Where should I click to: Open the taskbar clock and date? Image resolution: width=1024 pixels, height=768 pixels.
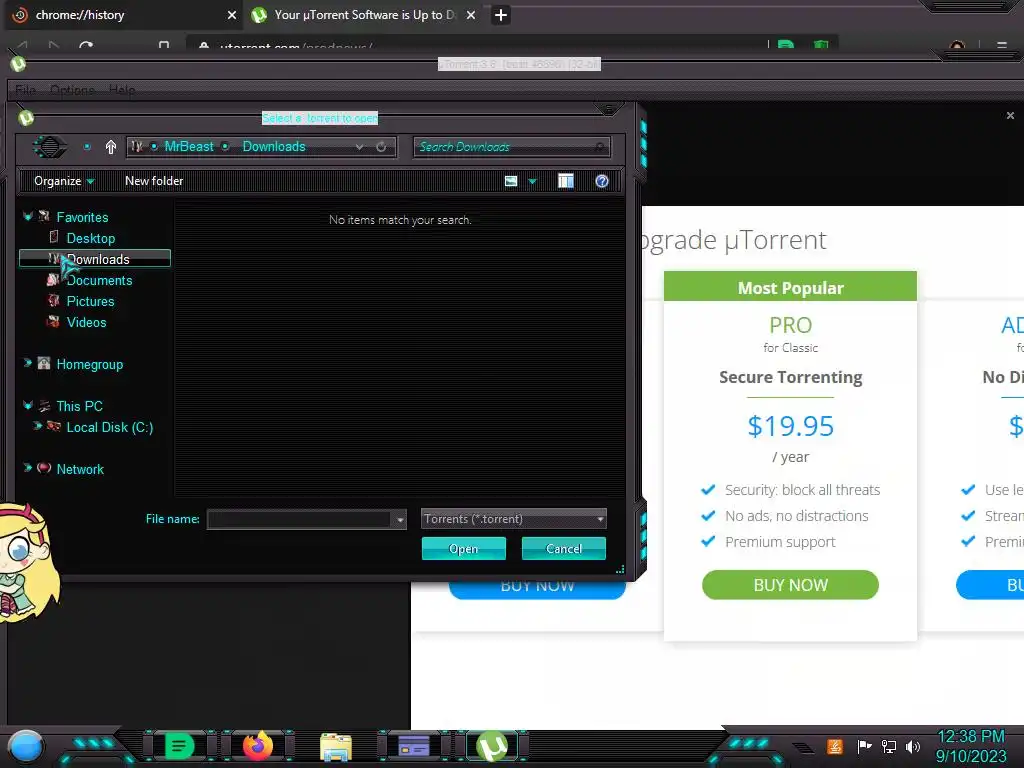coord(971,746)
